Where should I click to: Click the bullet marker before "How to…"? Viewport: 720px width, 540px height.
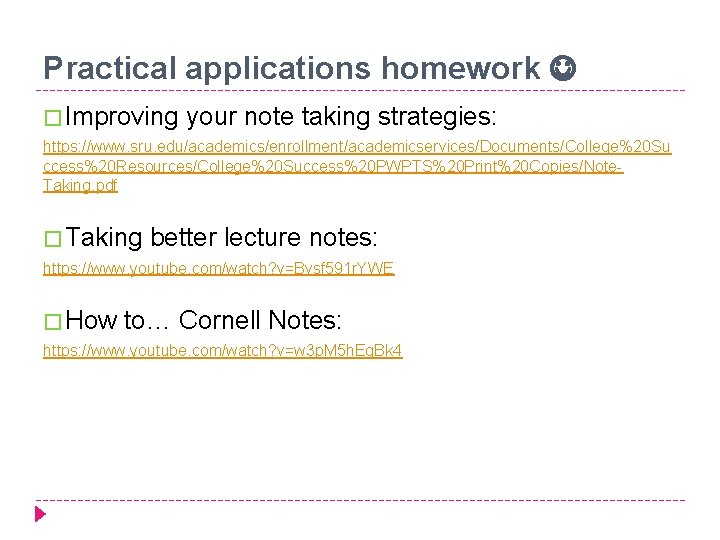[x=53, y=321]
